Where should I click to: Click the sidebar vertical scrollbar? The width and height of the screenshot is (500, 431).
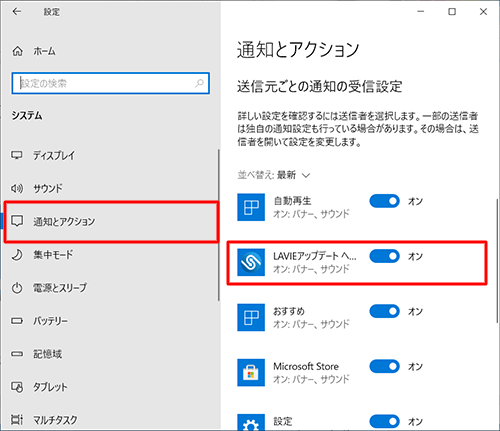(x=219, y=225)
